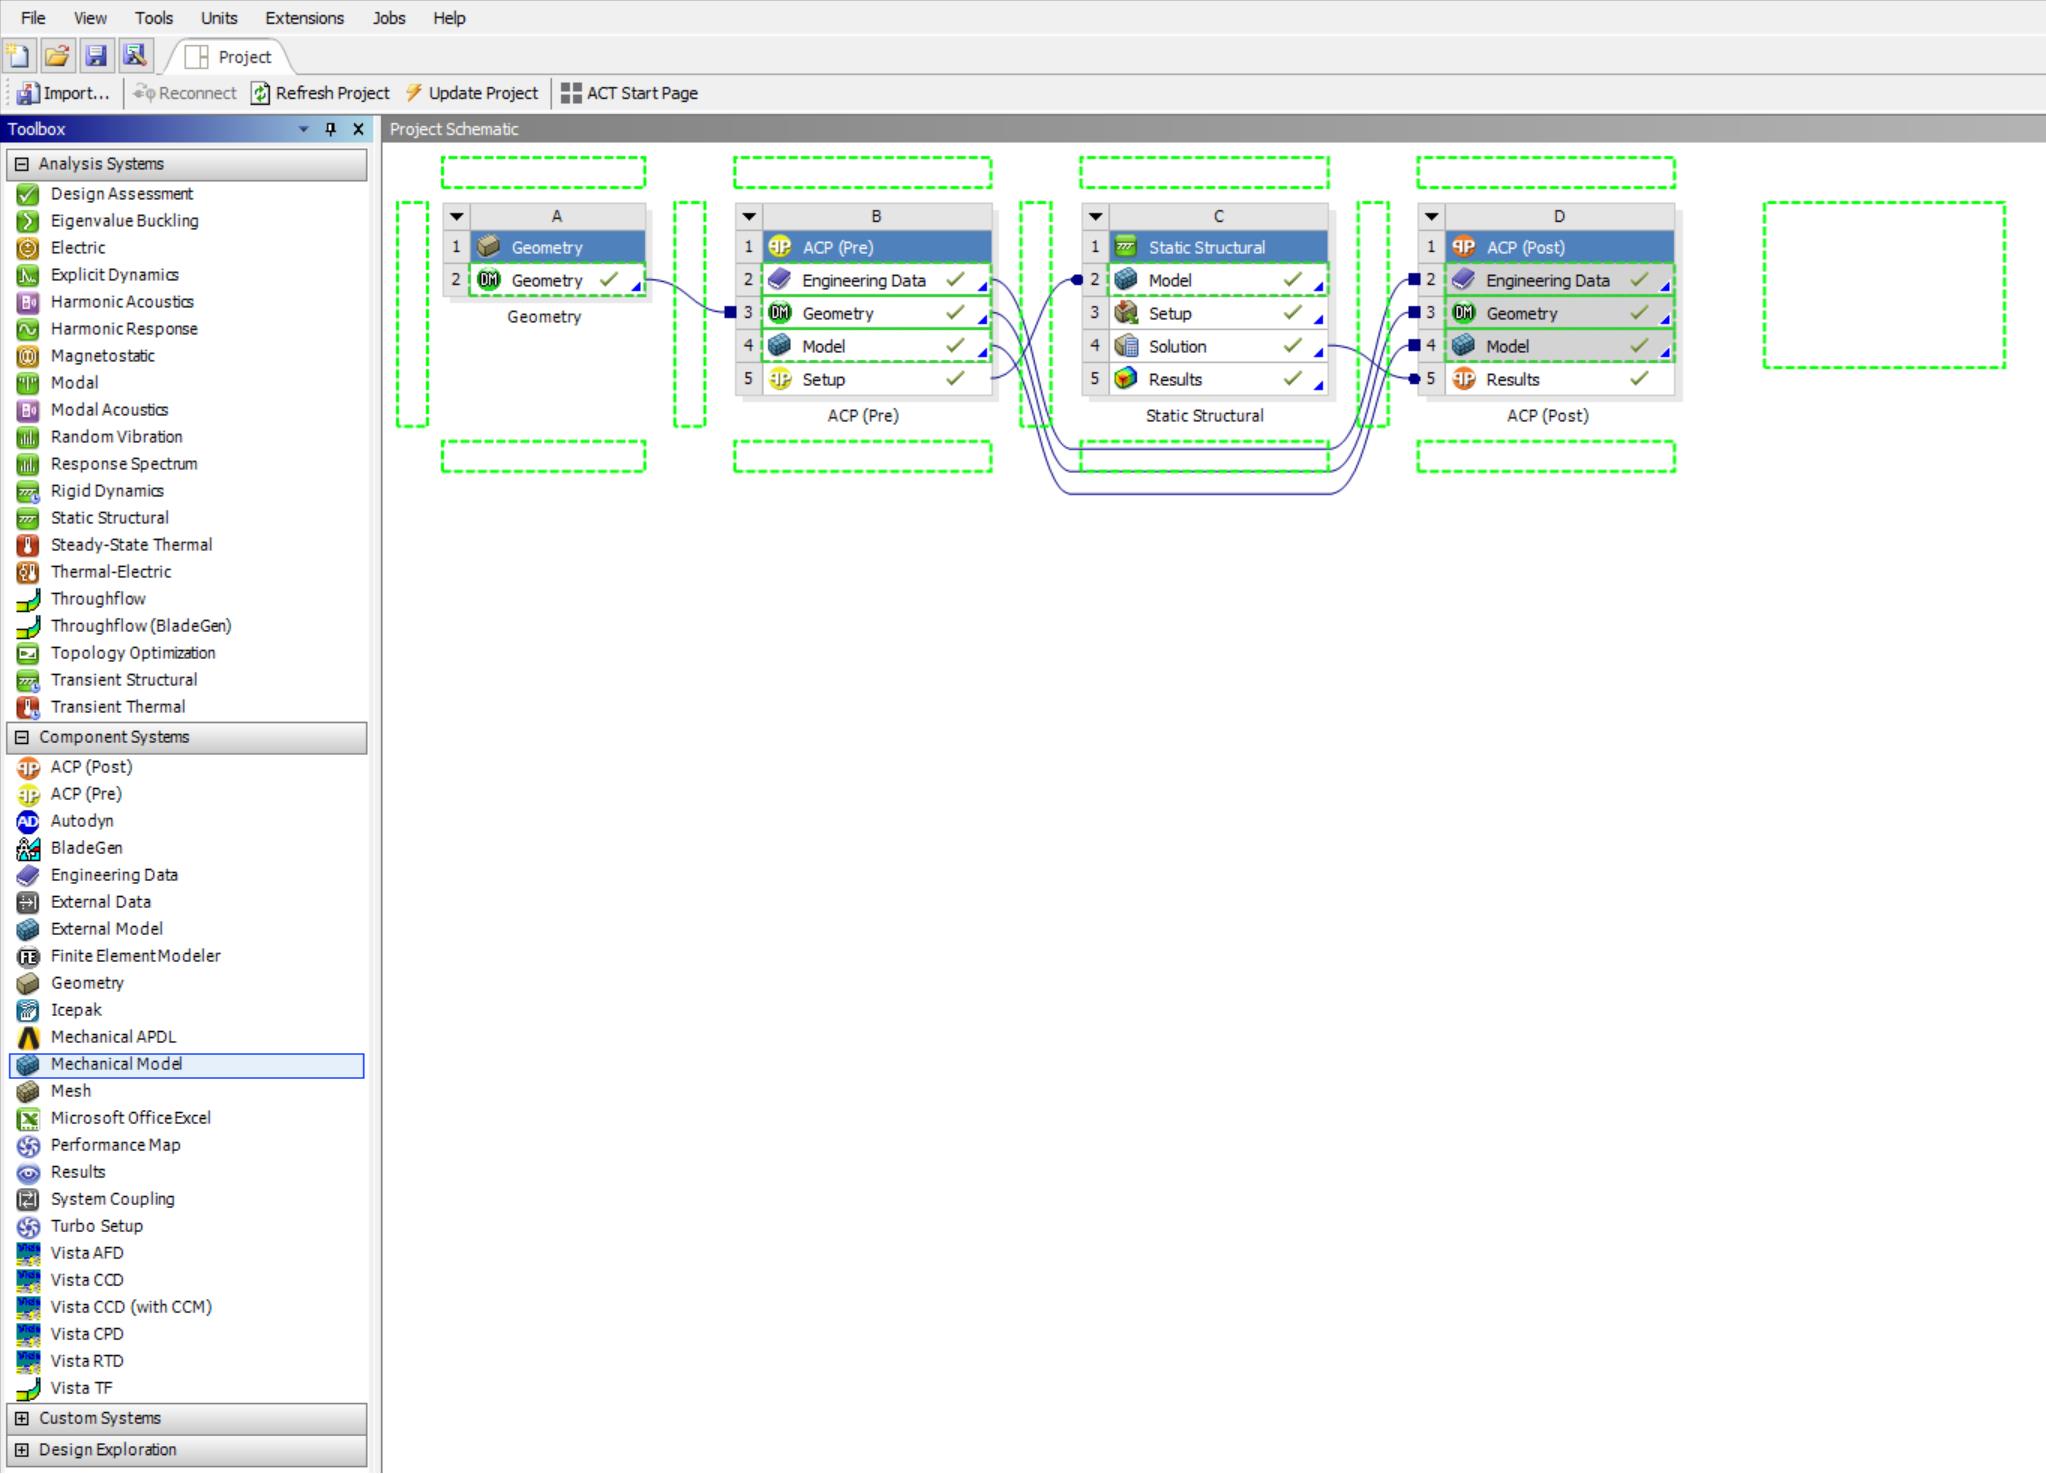The image size is (2046, 1474).
Task: Expand the Custom Systems section
Action: (x=22, y=1418)
